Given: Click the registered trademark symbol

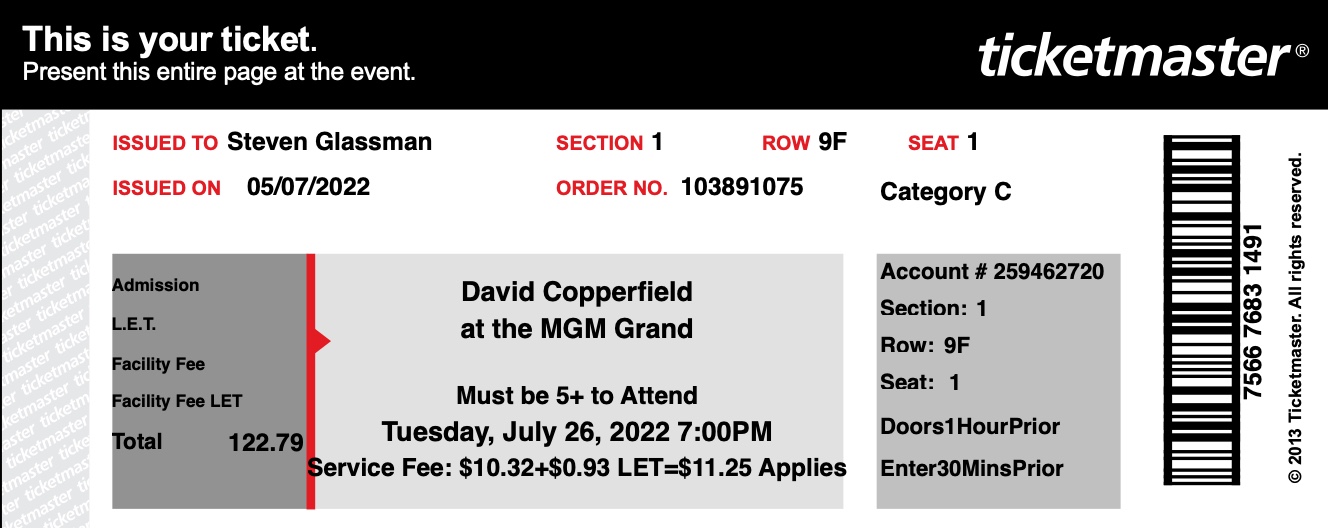Looking at the screenshot, I should 1302,49.
